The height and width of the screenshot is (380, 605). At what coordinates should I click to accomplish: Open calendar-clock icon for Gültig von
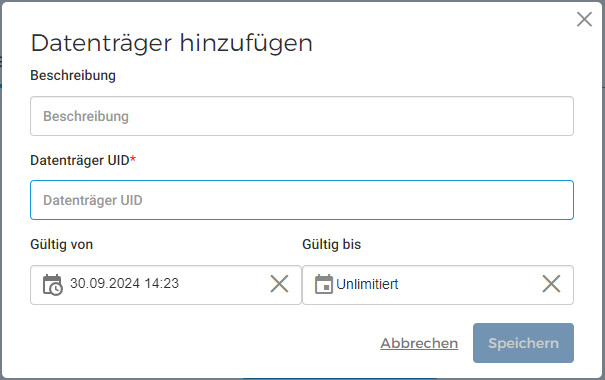click(x=52, y=285)
